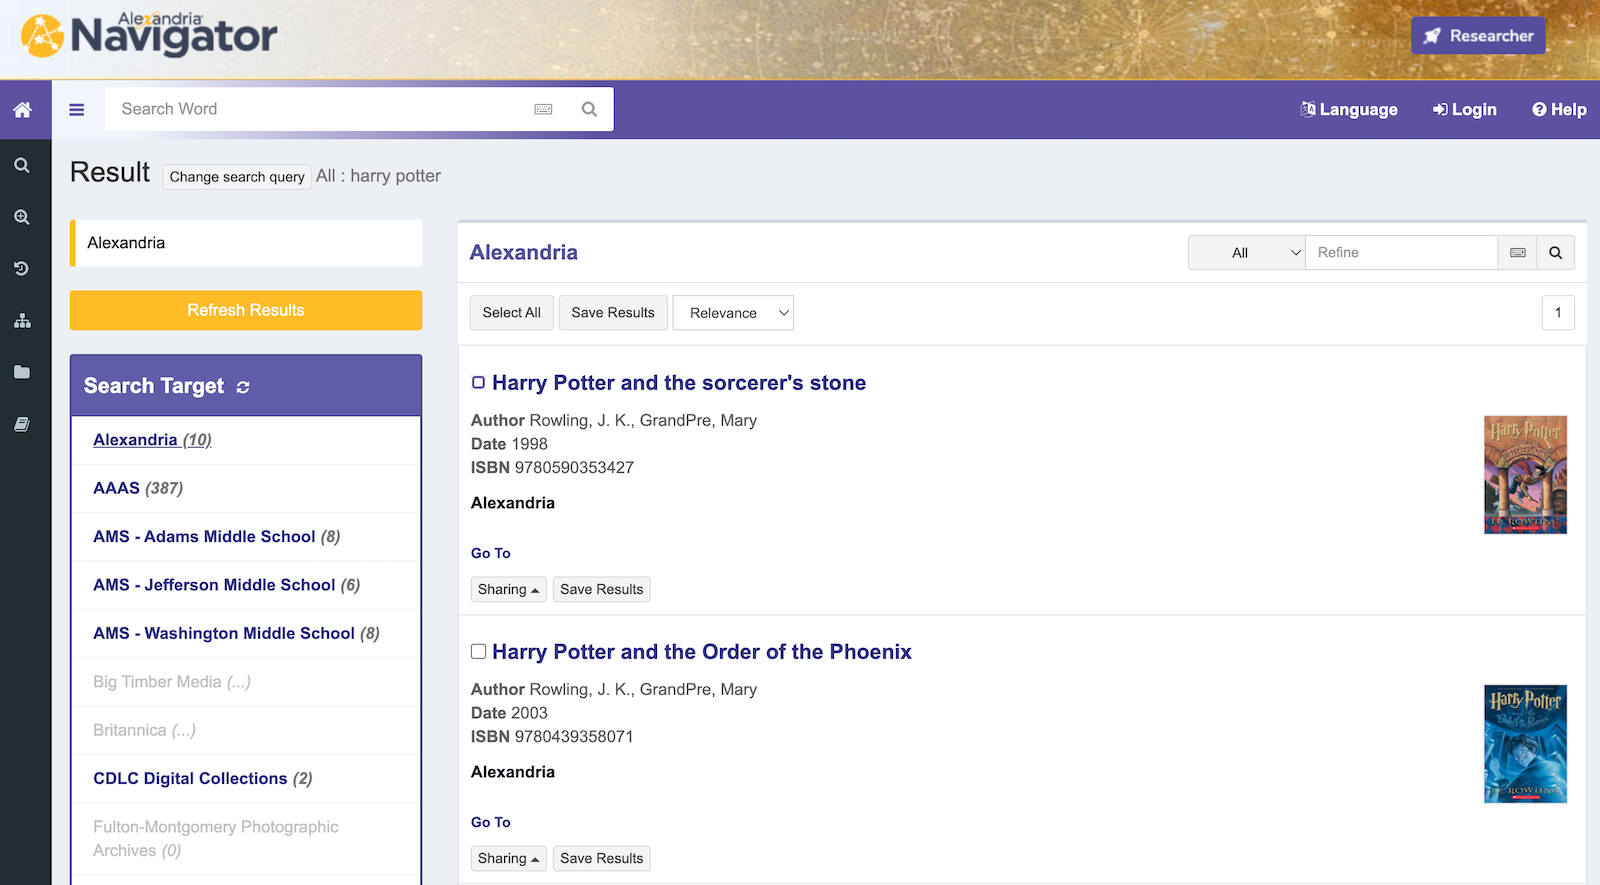Image resolution: width=1600 pixels, height=885 pixels.
Task: Open the hamburger menu icon
Action: 77,110
